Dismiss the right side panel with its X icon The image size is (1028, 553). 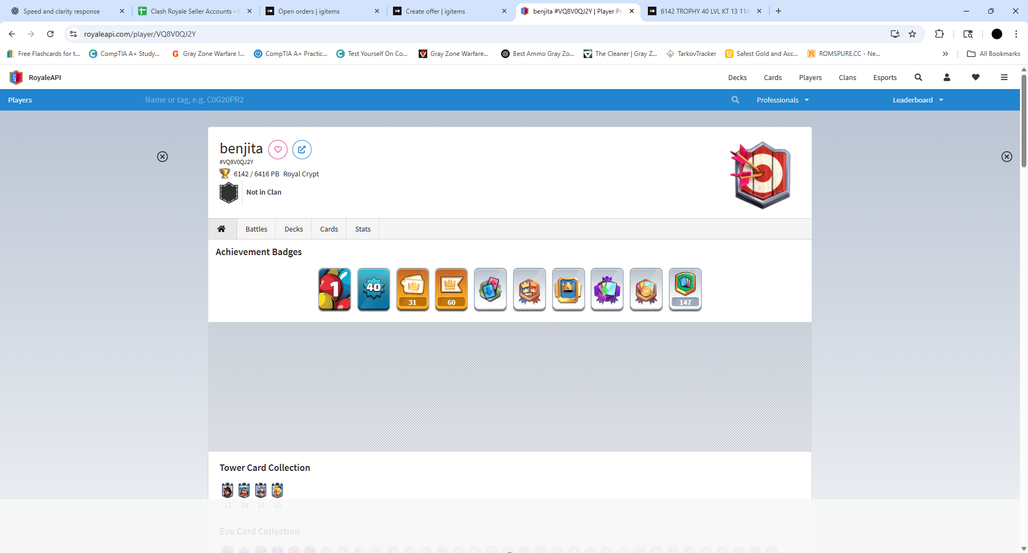1006,157
